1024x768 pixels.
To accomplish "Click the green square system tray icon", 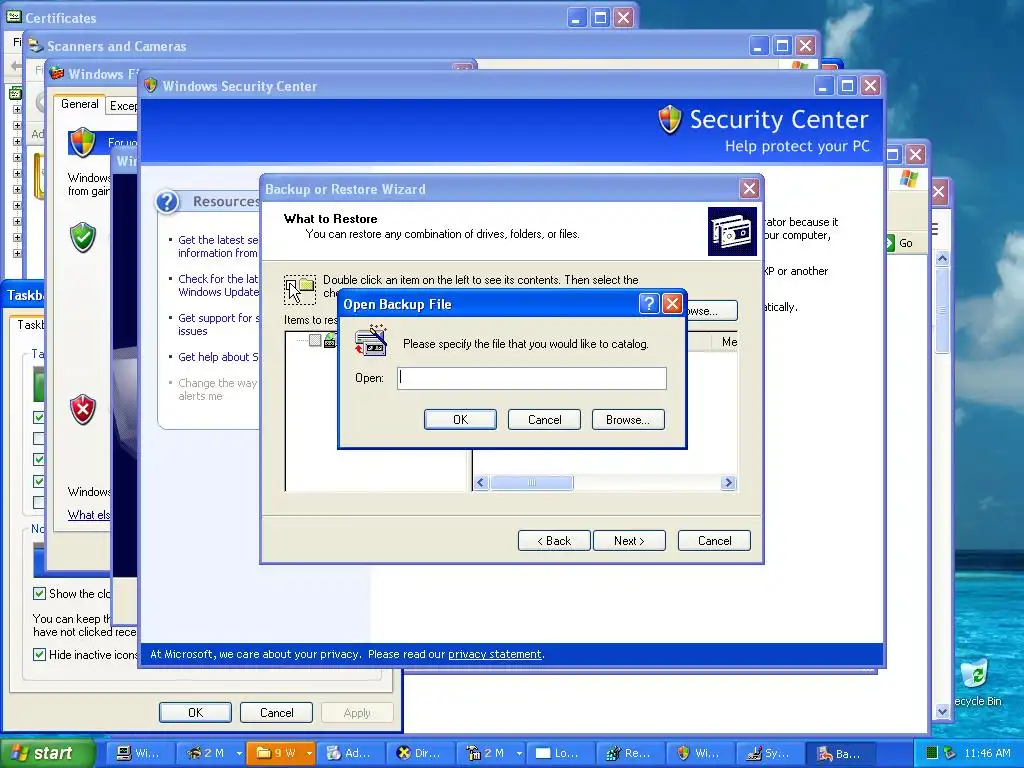I will (x=932, y=753).
